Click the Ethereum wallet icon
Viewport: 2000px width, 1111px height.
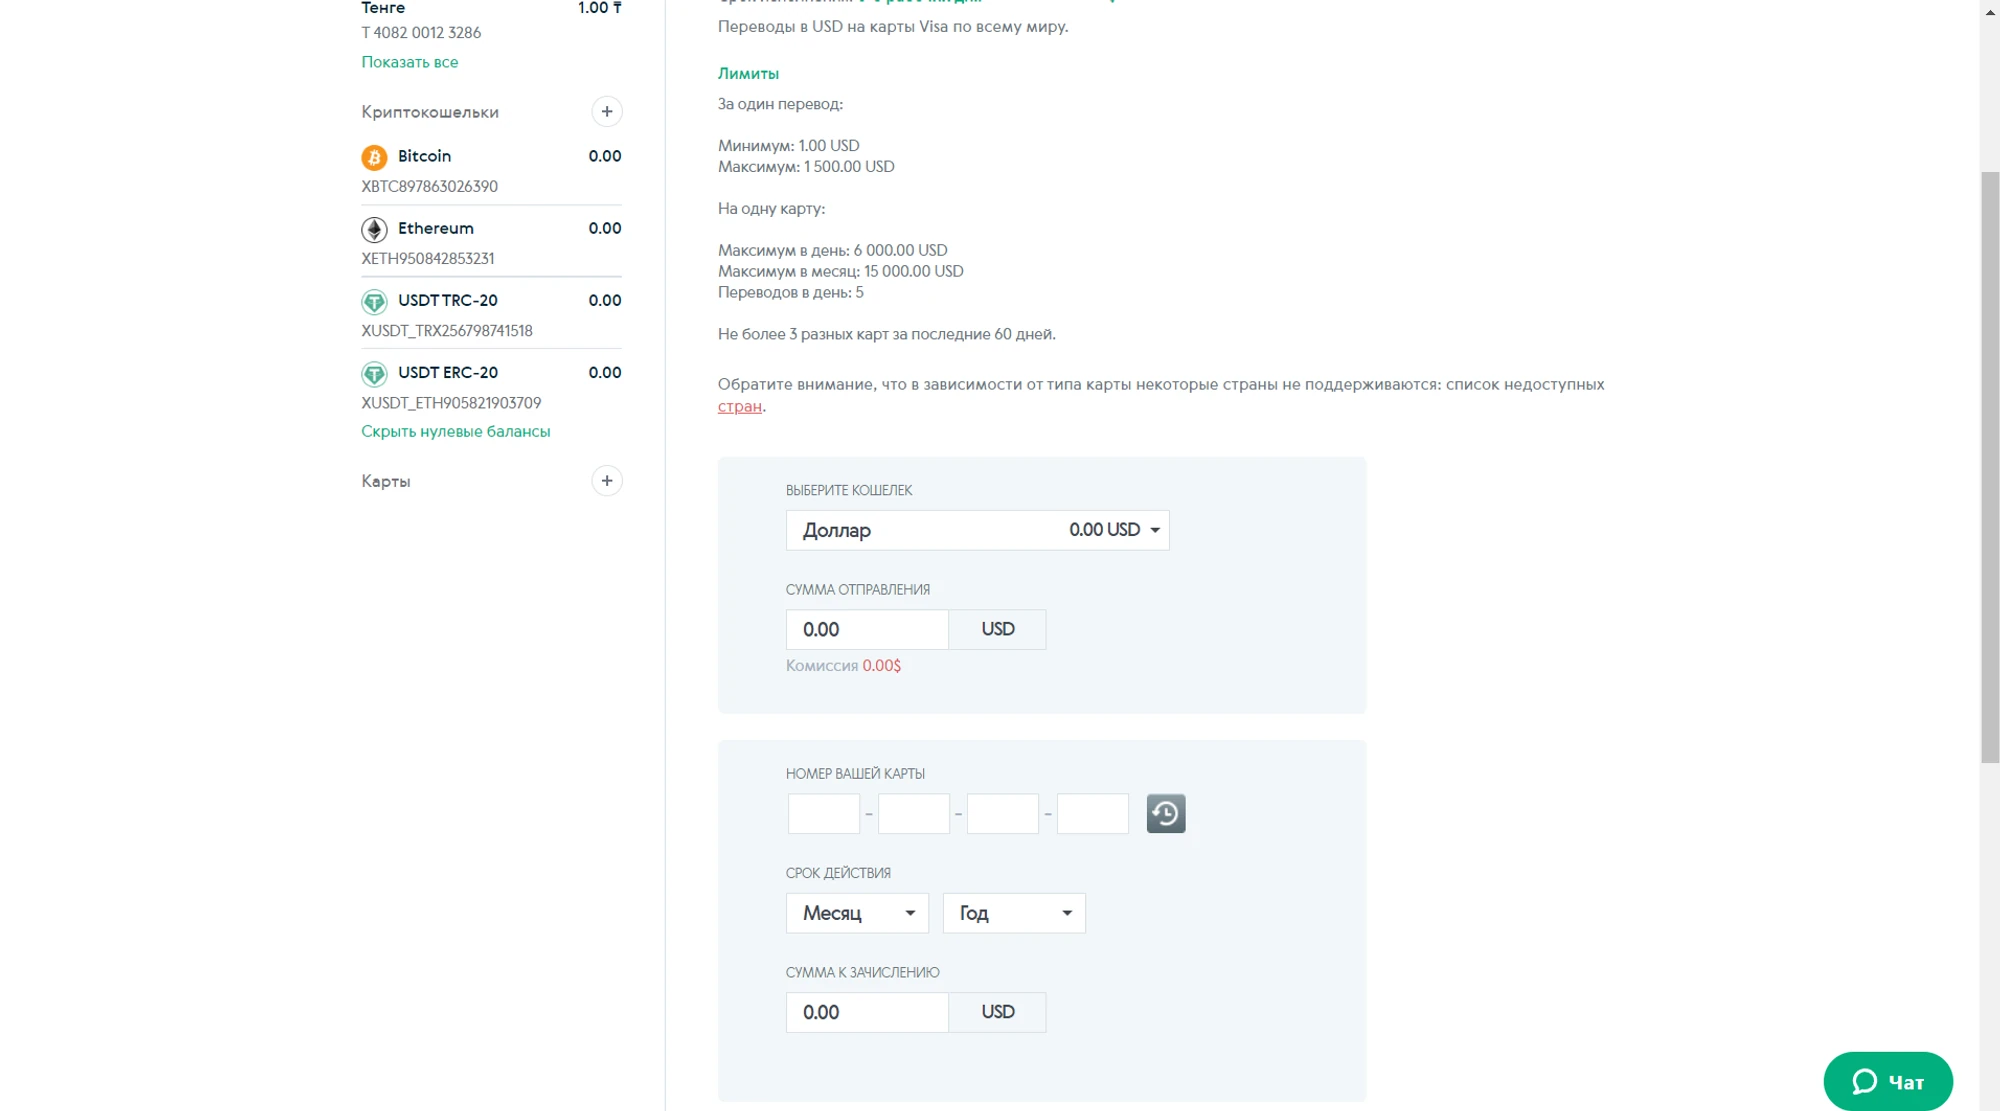[x=374, y=229]
